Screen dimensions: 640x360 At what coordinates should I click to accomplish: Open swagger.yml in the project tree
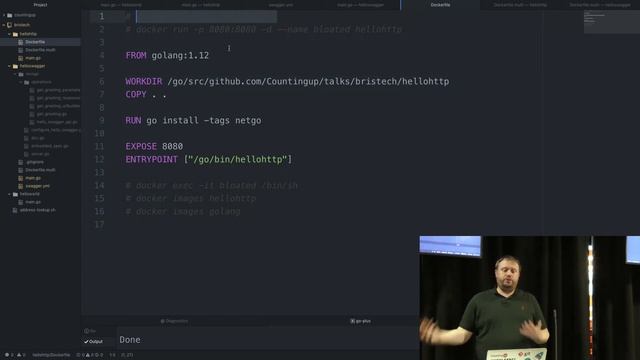[x=38, y=186]
